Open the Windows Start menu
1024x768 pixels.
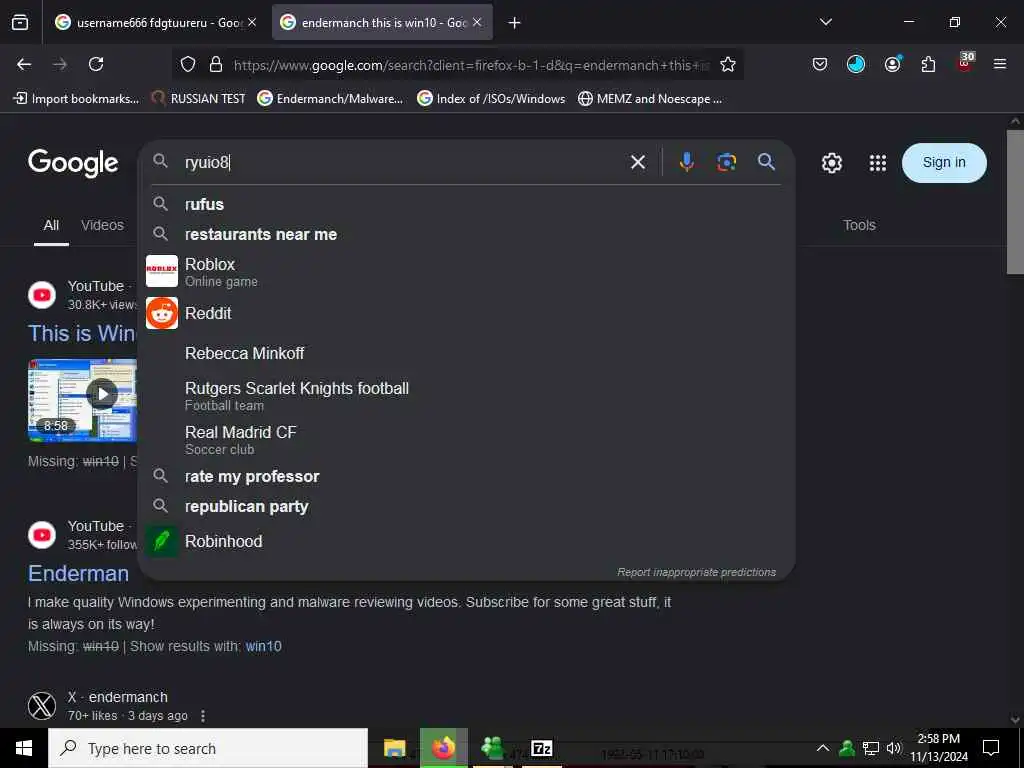click(24, 748)
